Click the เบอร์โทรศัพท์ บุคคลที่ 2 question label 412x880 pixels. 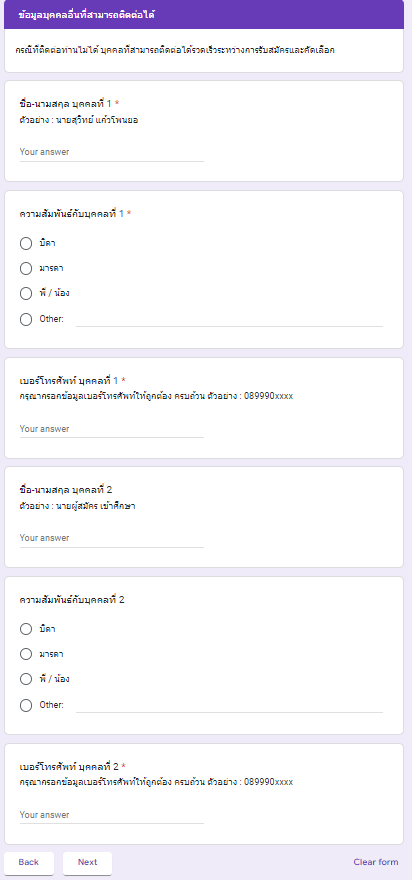pyautogui.click(x=70, y=767)
